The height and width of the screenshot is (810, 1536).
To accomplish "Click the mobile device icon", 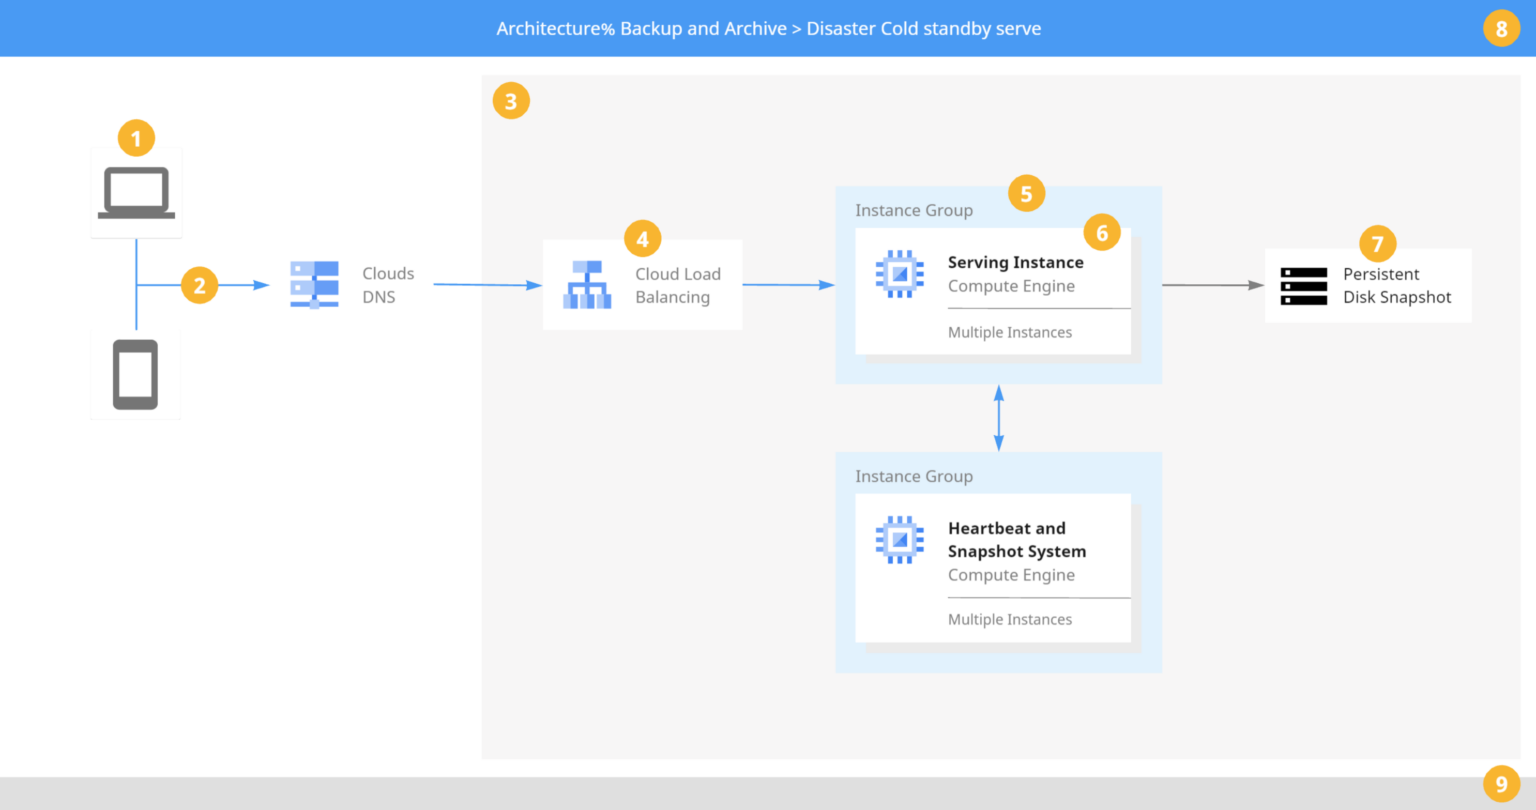I will pyautogui.click(x=135, y=373).
